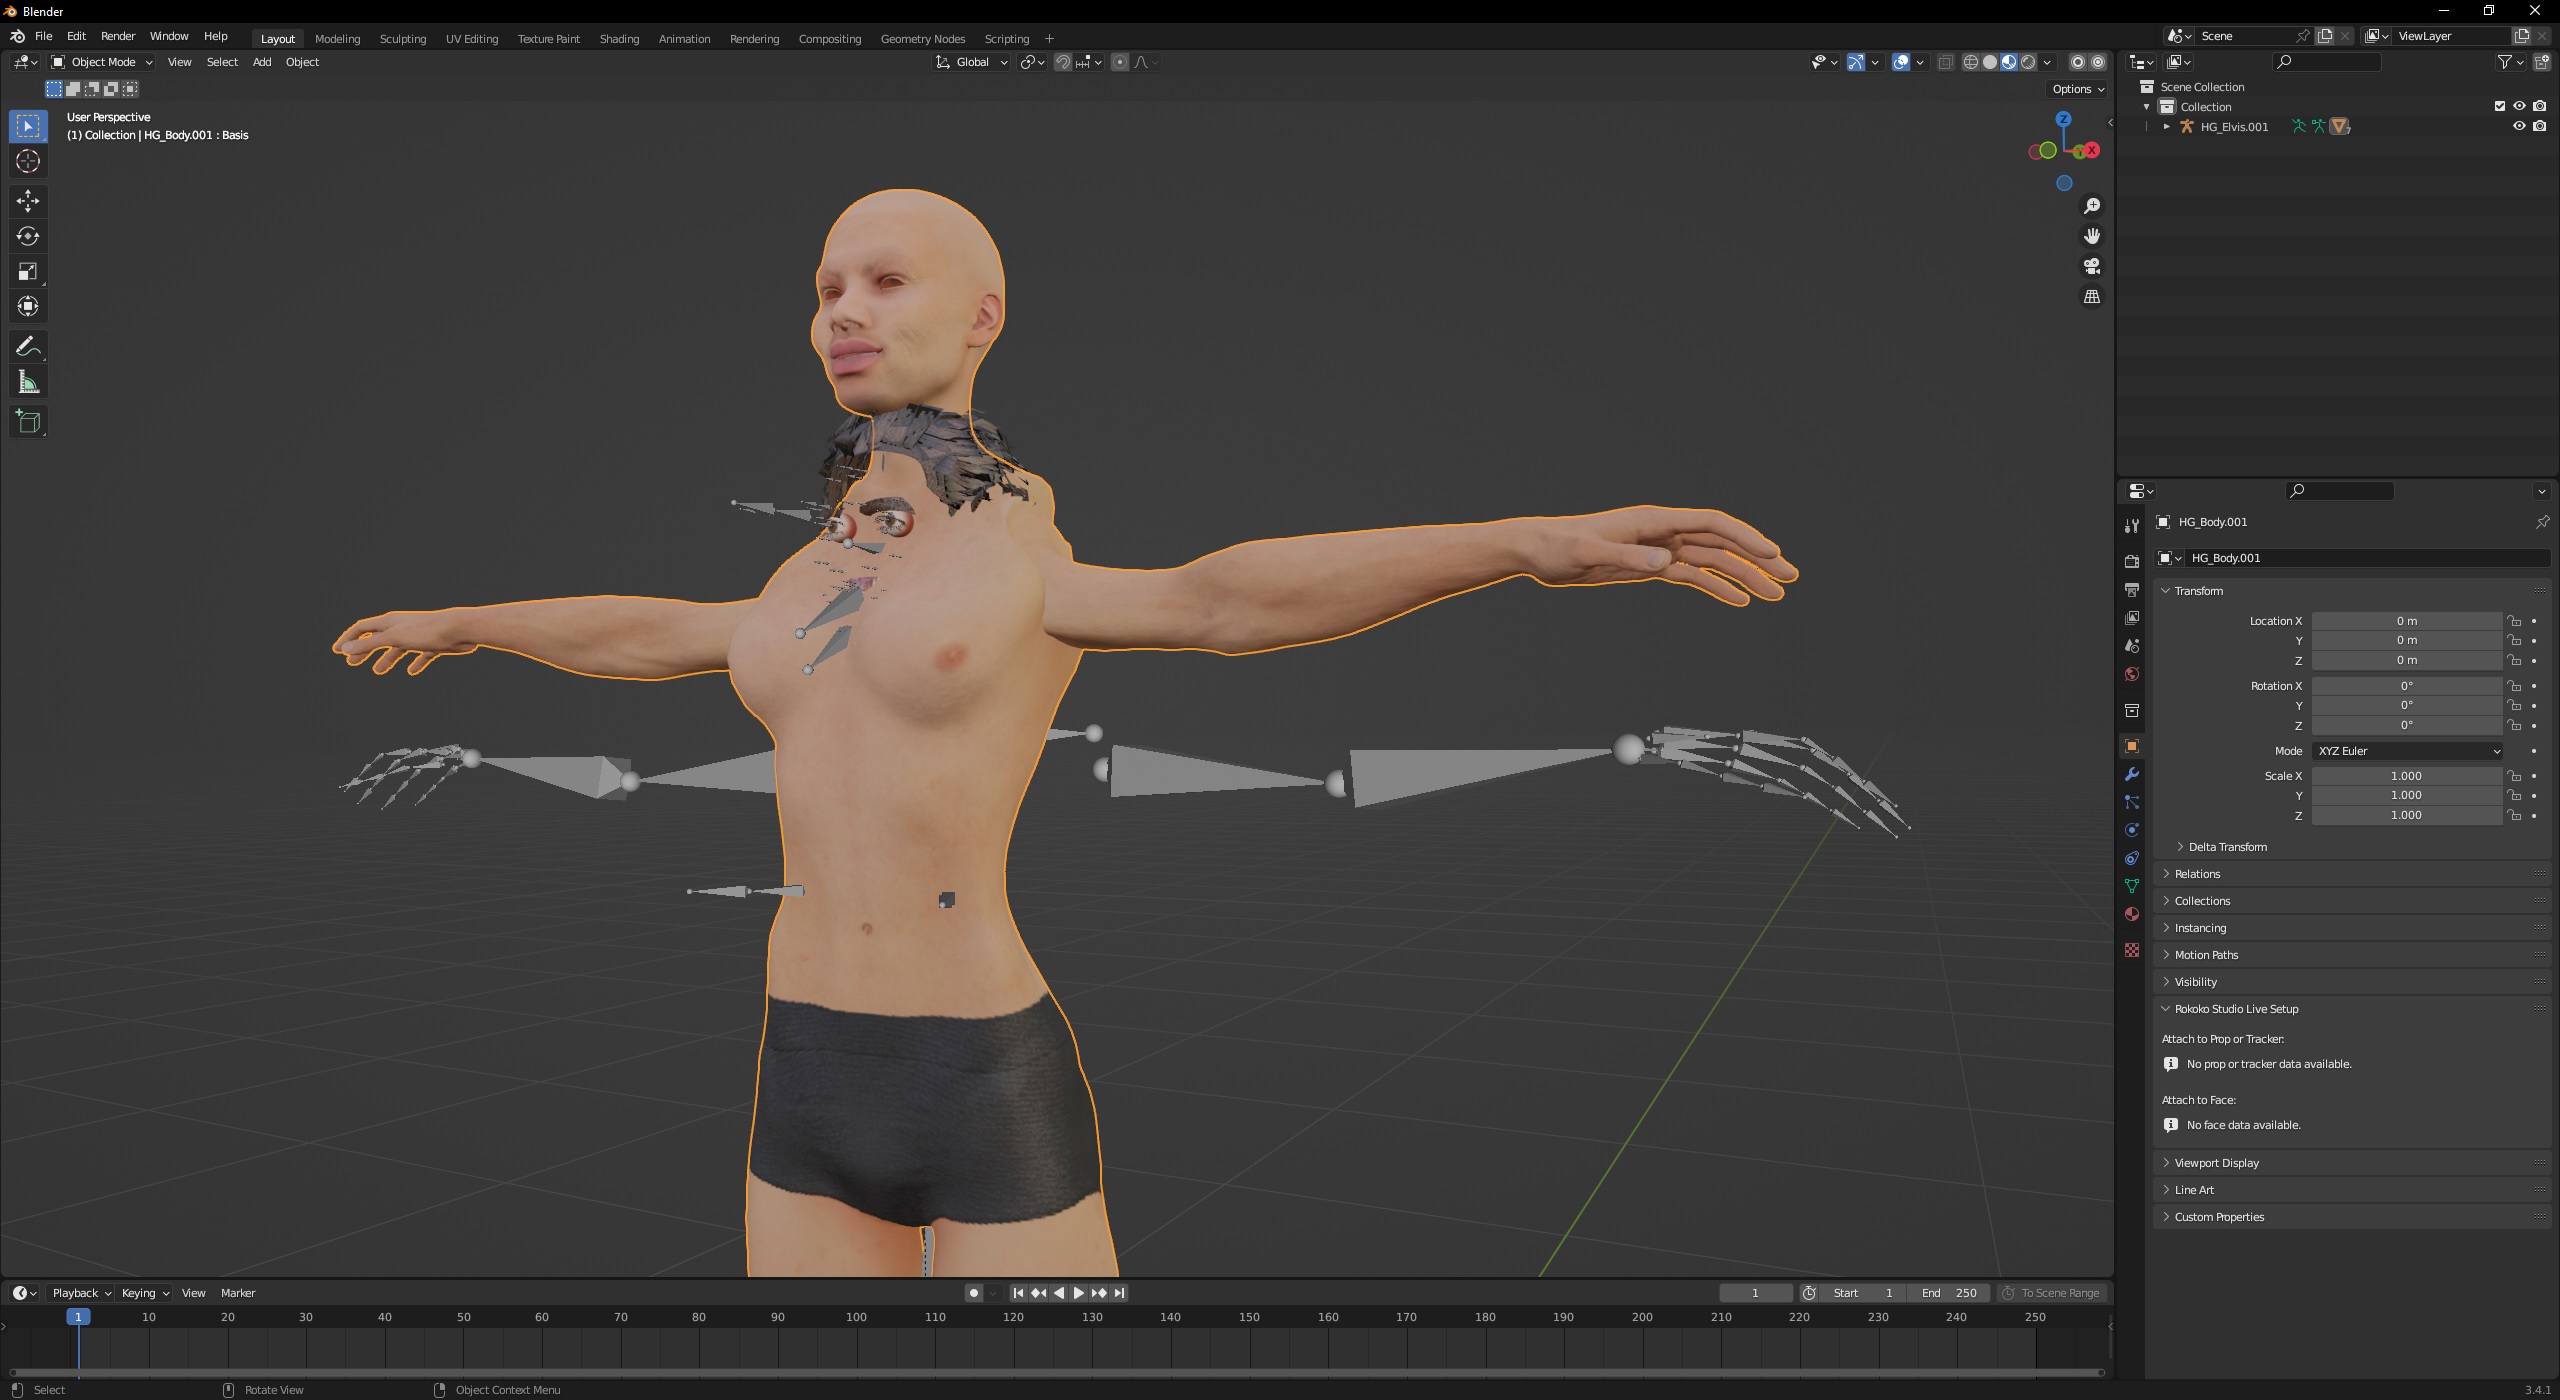The image size is (2560, 1400).
Task: Disable Collection render visibility camera icon
Action: [2539, 105]
